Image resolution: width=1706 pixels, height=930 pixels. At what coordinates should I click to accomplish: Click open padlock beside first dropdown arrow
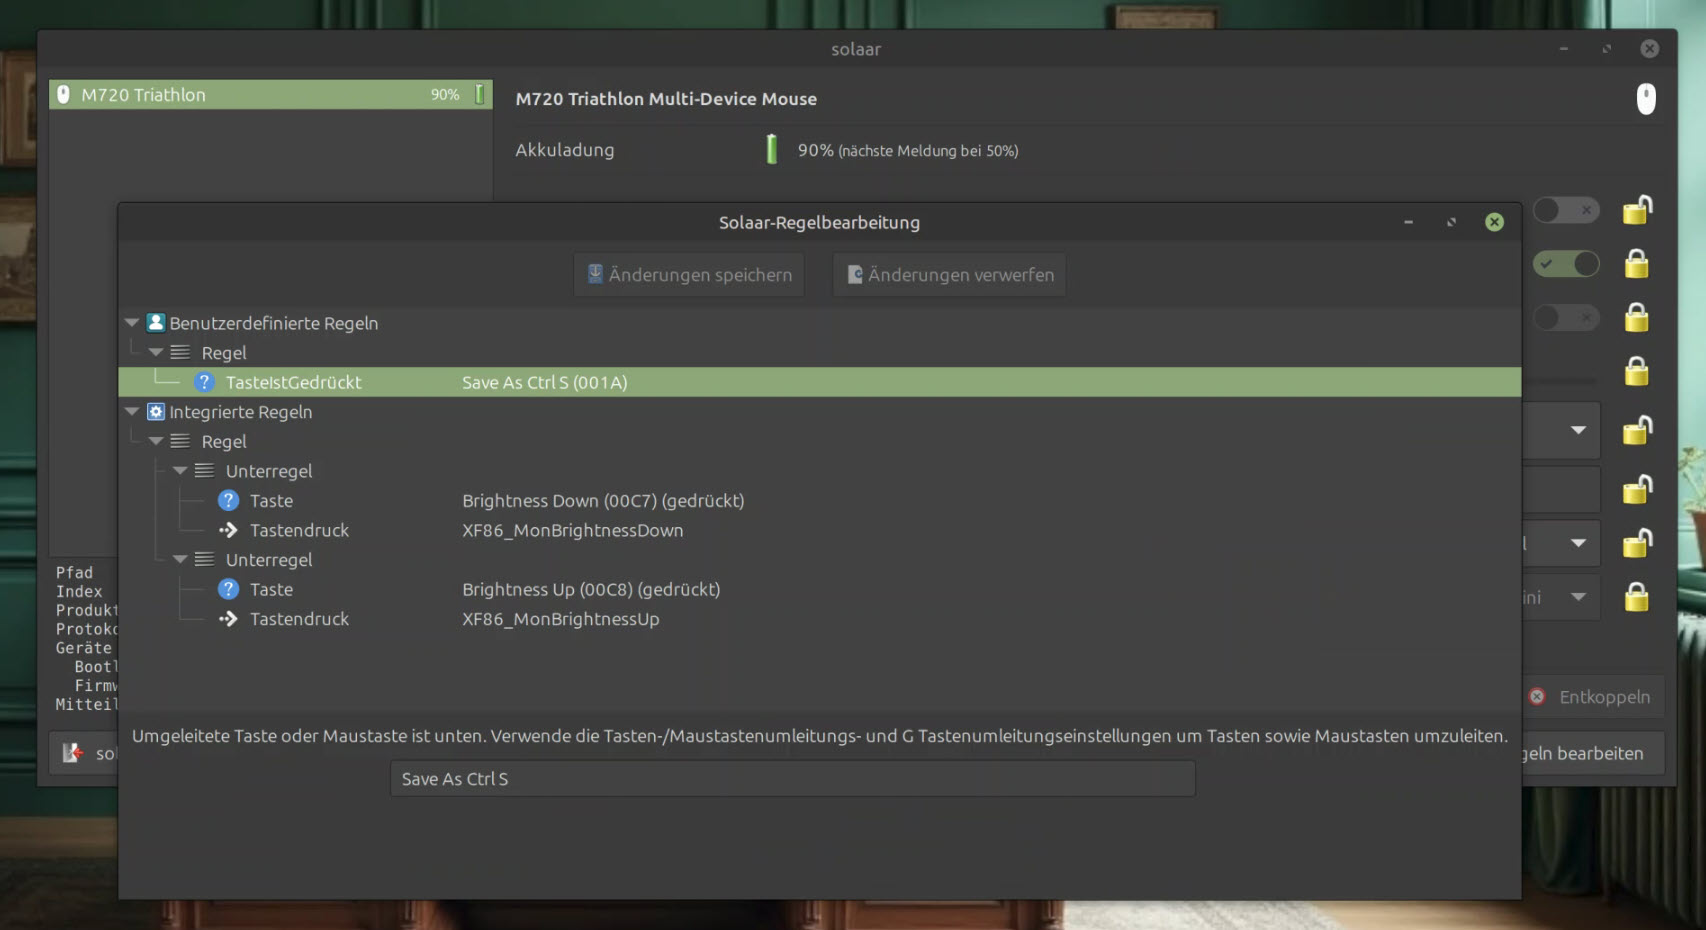1637,430
